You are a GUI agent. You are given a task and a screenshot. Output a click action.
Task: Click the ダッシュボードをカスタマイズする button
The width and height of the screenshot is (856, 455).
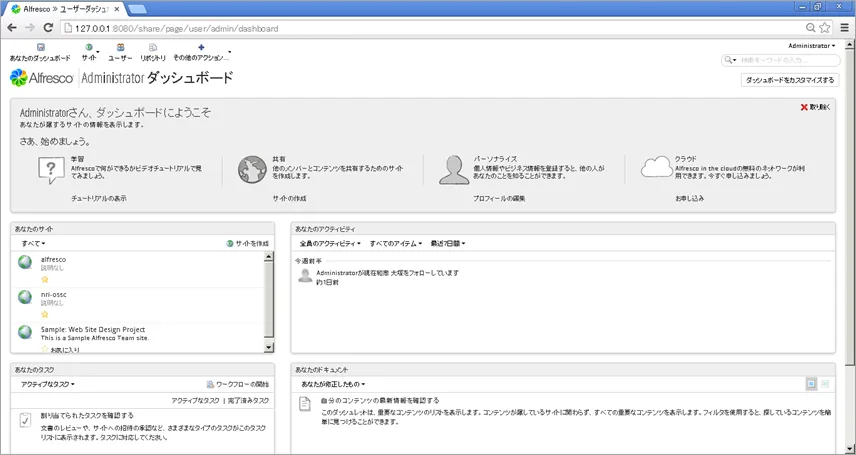tap(790, 80)
